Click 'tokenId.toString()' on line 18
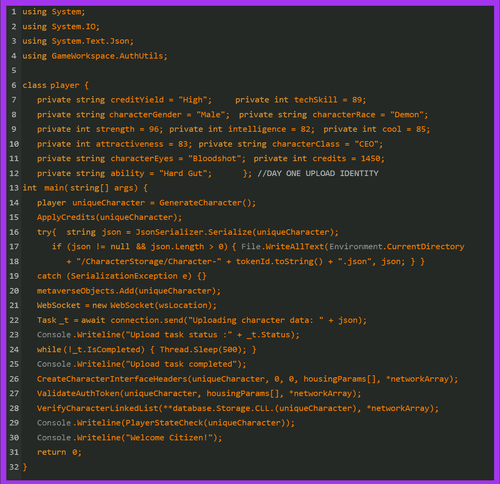This screenshot has width=500, height=484. (x=279, y=261)
